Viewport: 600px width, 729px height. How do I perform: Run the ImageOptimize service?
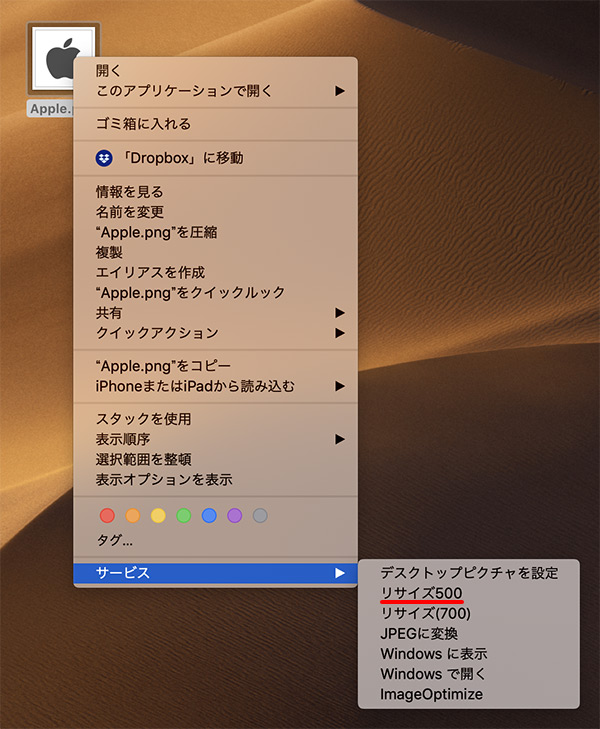point(469,694)
